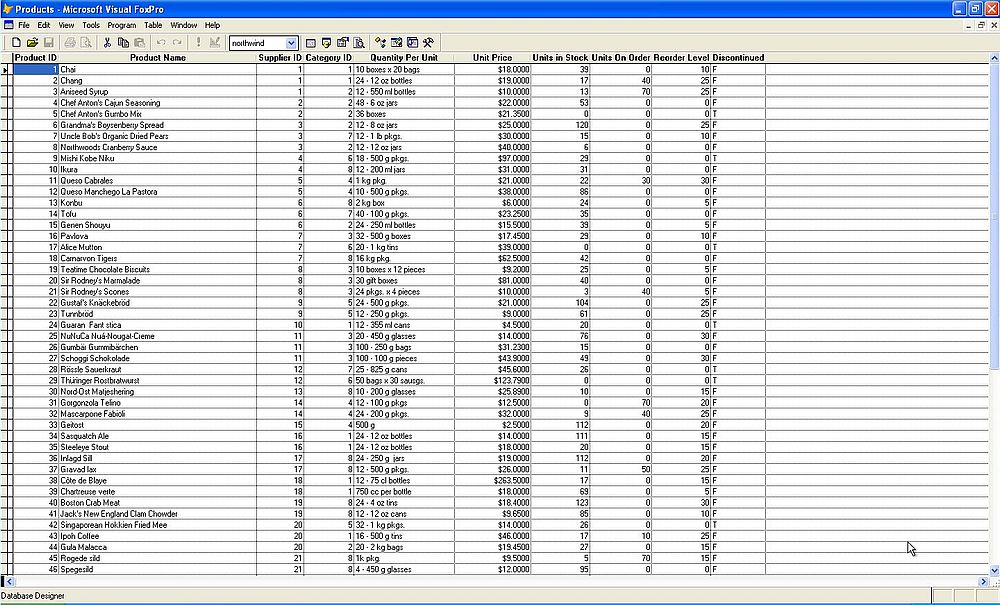Toggle the deletion mark box for Tofu row
Image resolution: width=1000 pixels, height=605 pixels.
pyautogui.click(x=9, y=214)
